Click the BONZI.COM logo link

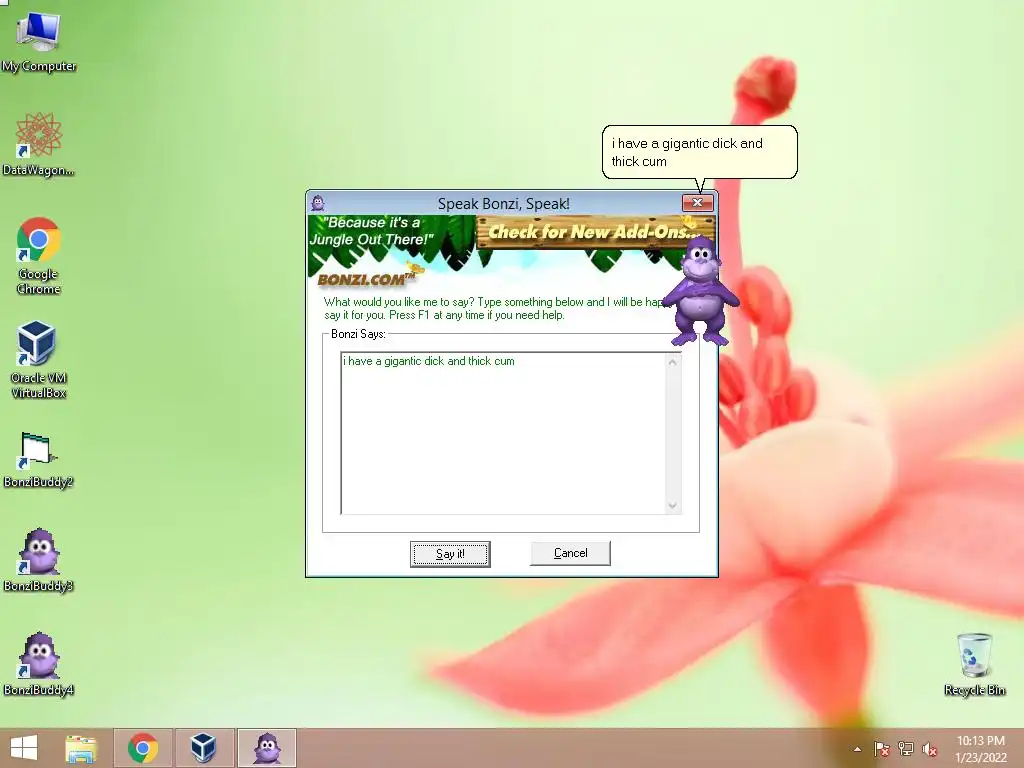click(x=366, y=279)
